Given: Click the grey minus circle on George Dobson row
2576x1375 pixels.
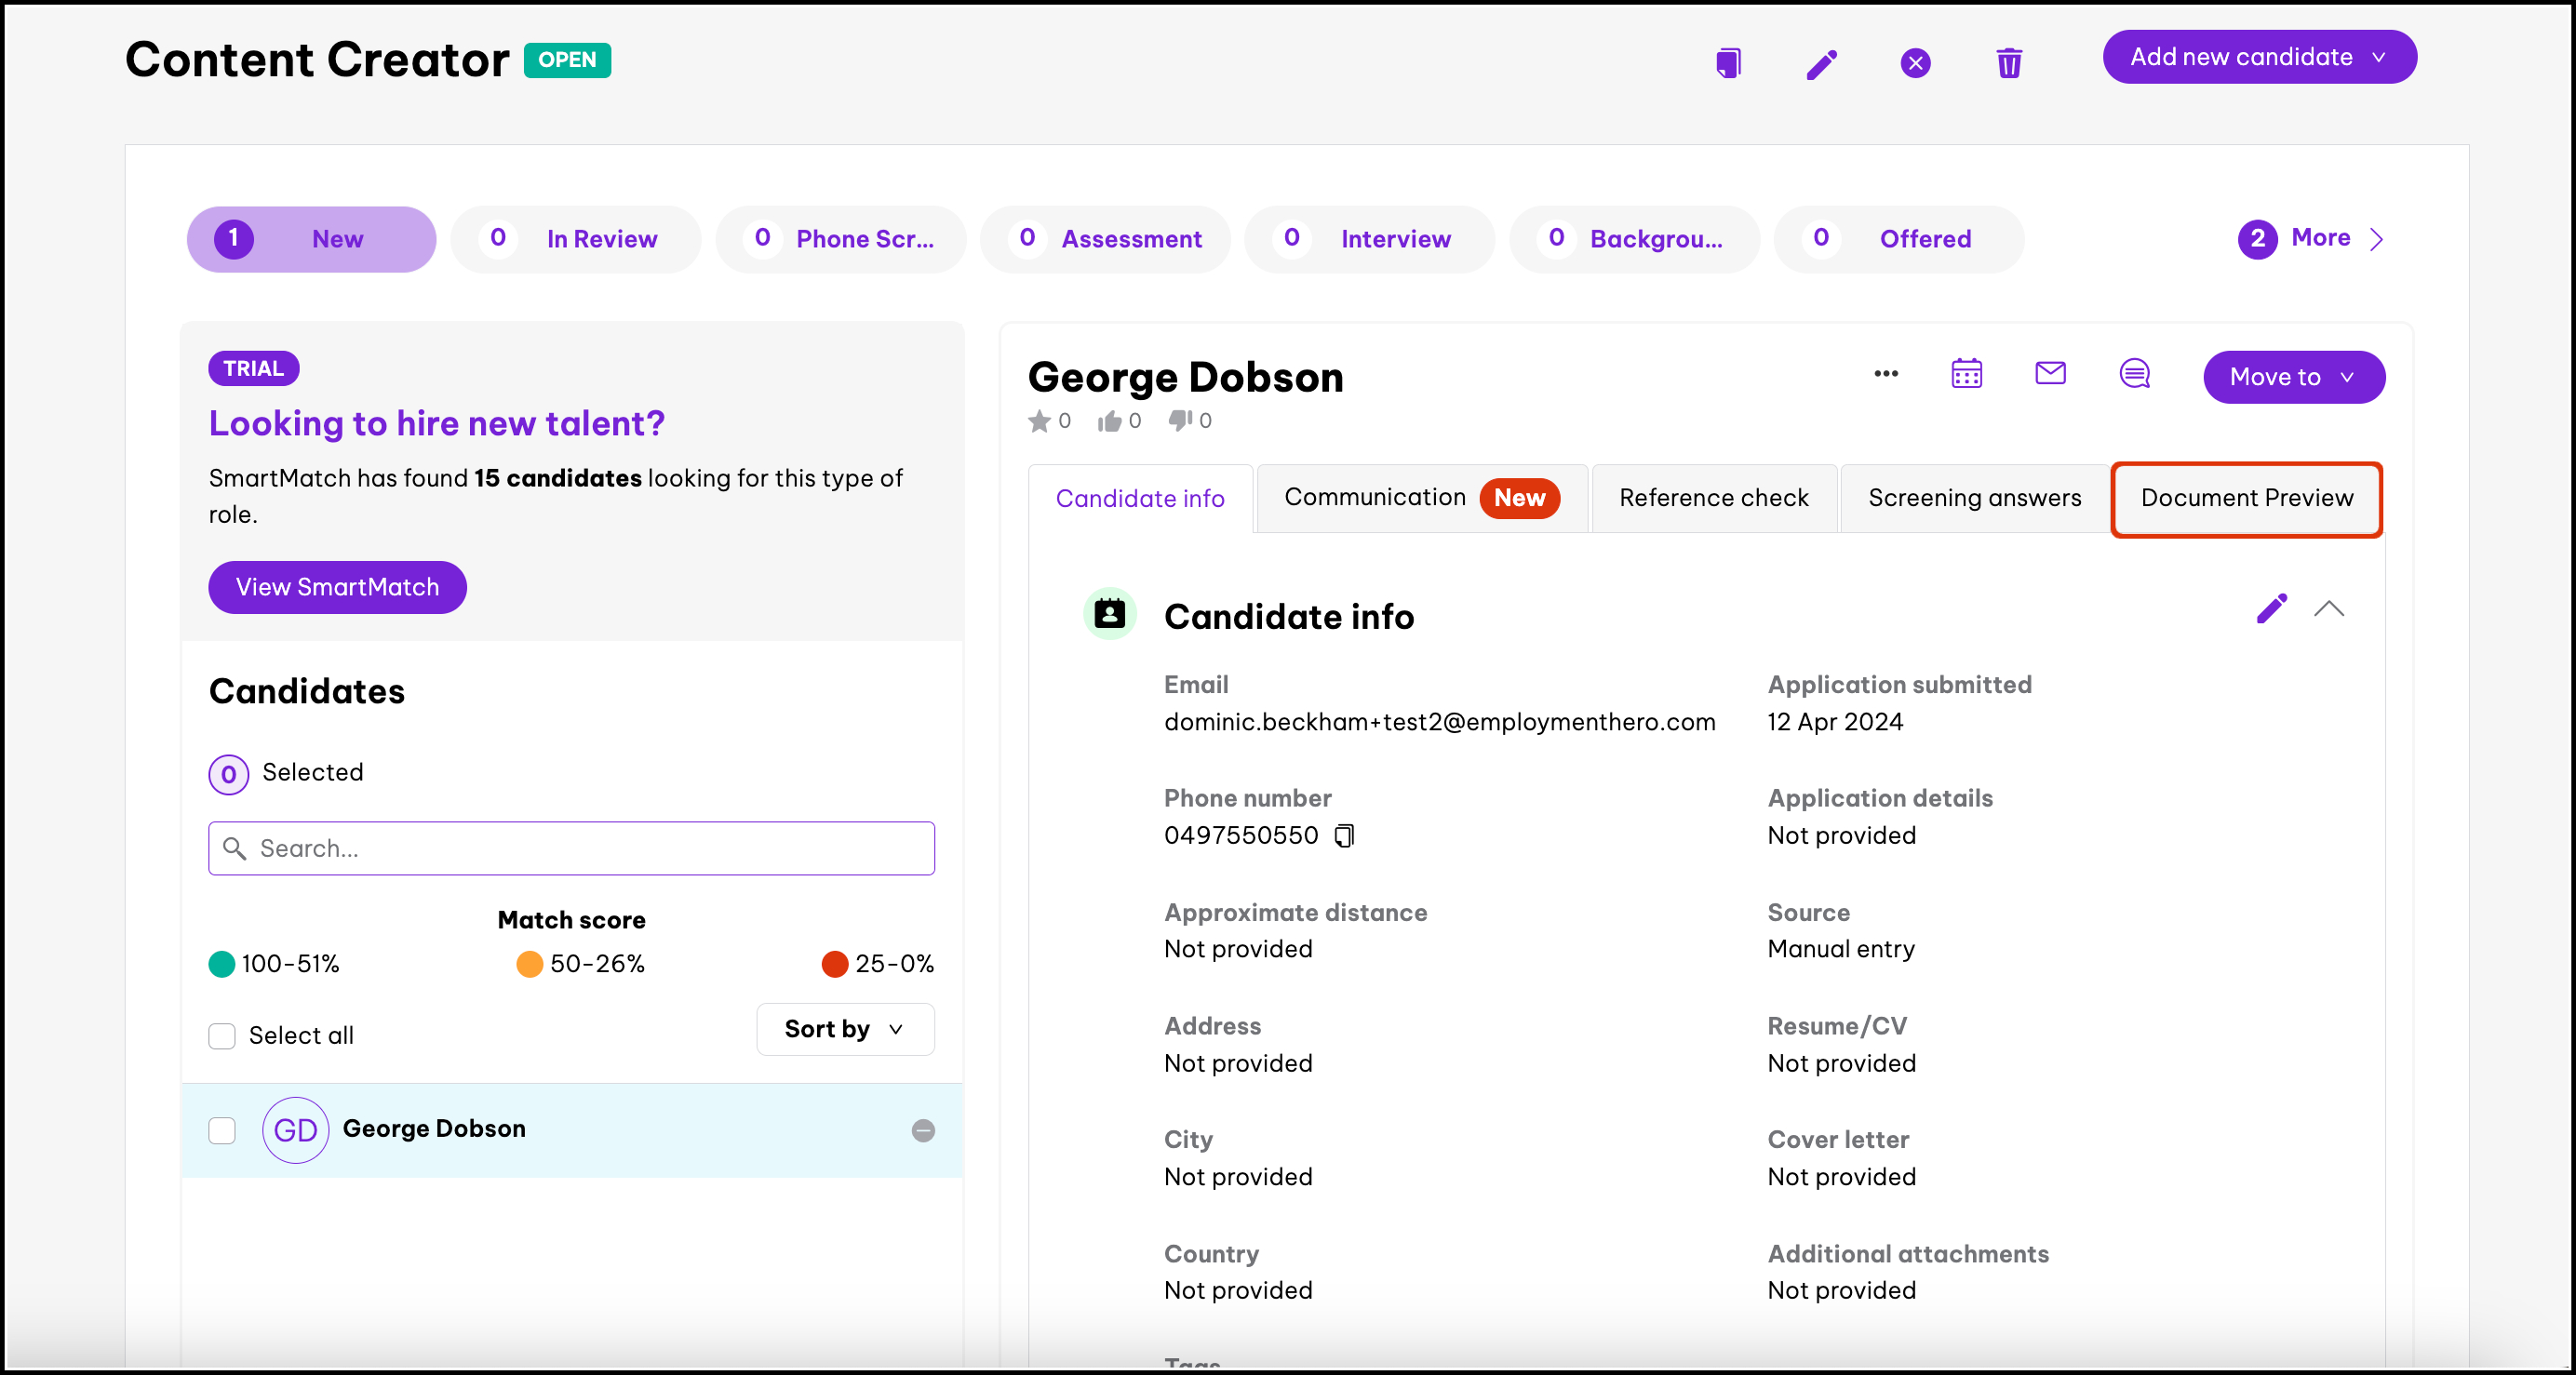Looking at the screenshot, I should (923, 1130).
